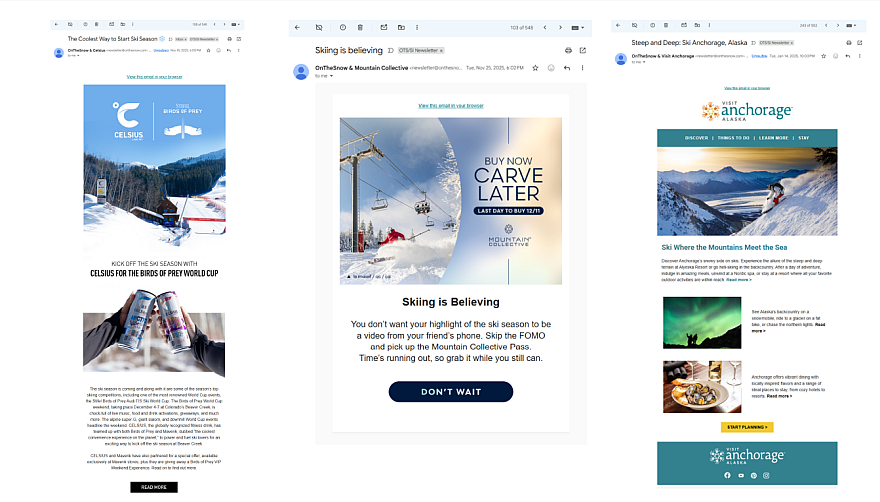Print the Skiing is Believing email
This screenshot has width=880, height=502.
(x=568, y=49)
